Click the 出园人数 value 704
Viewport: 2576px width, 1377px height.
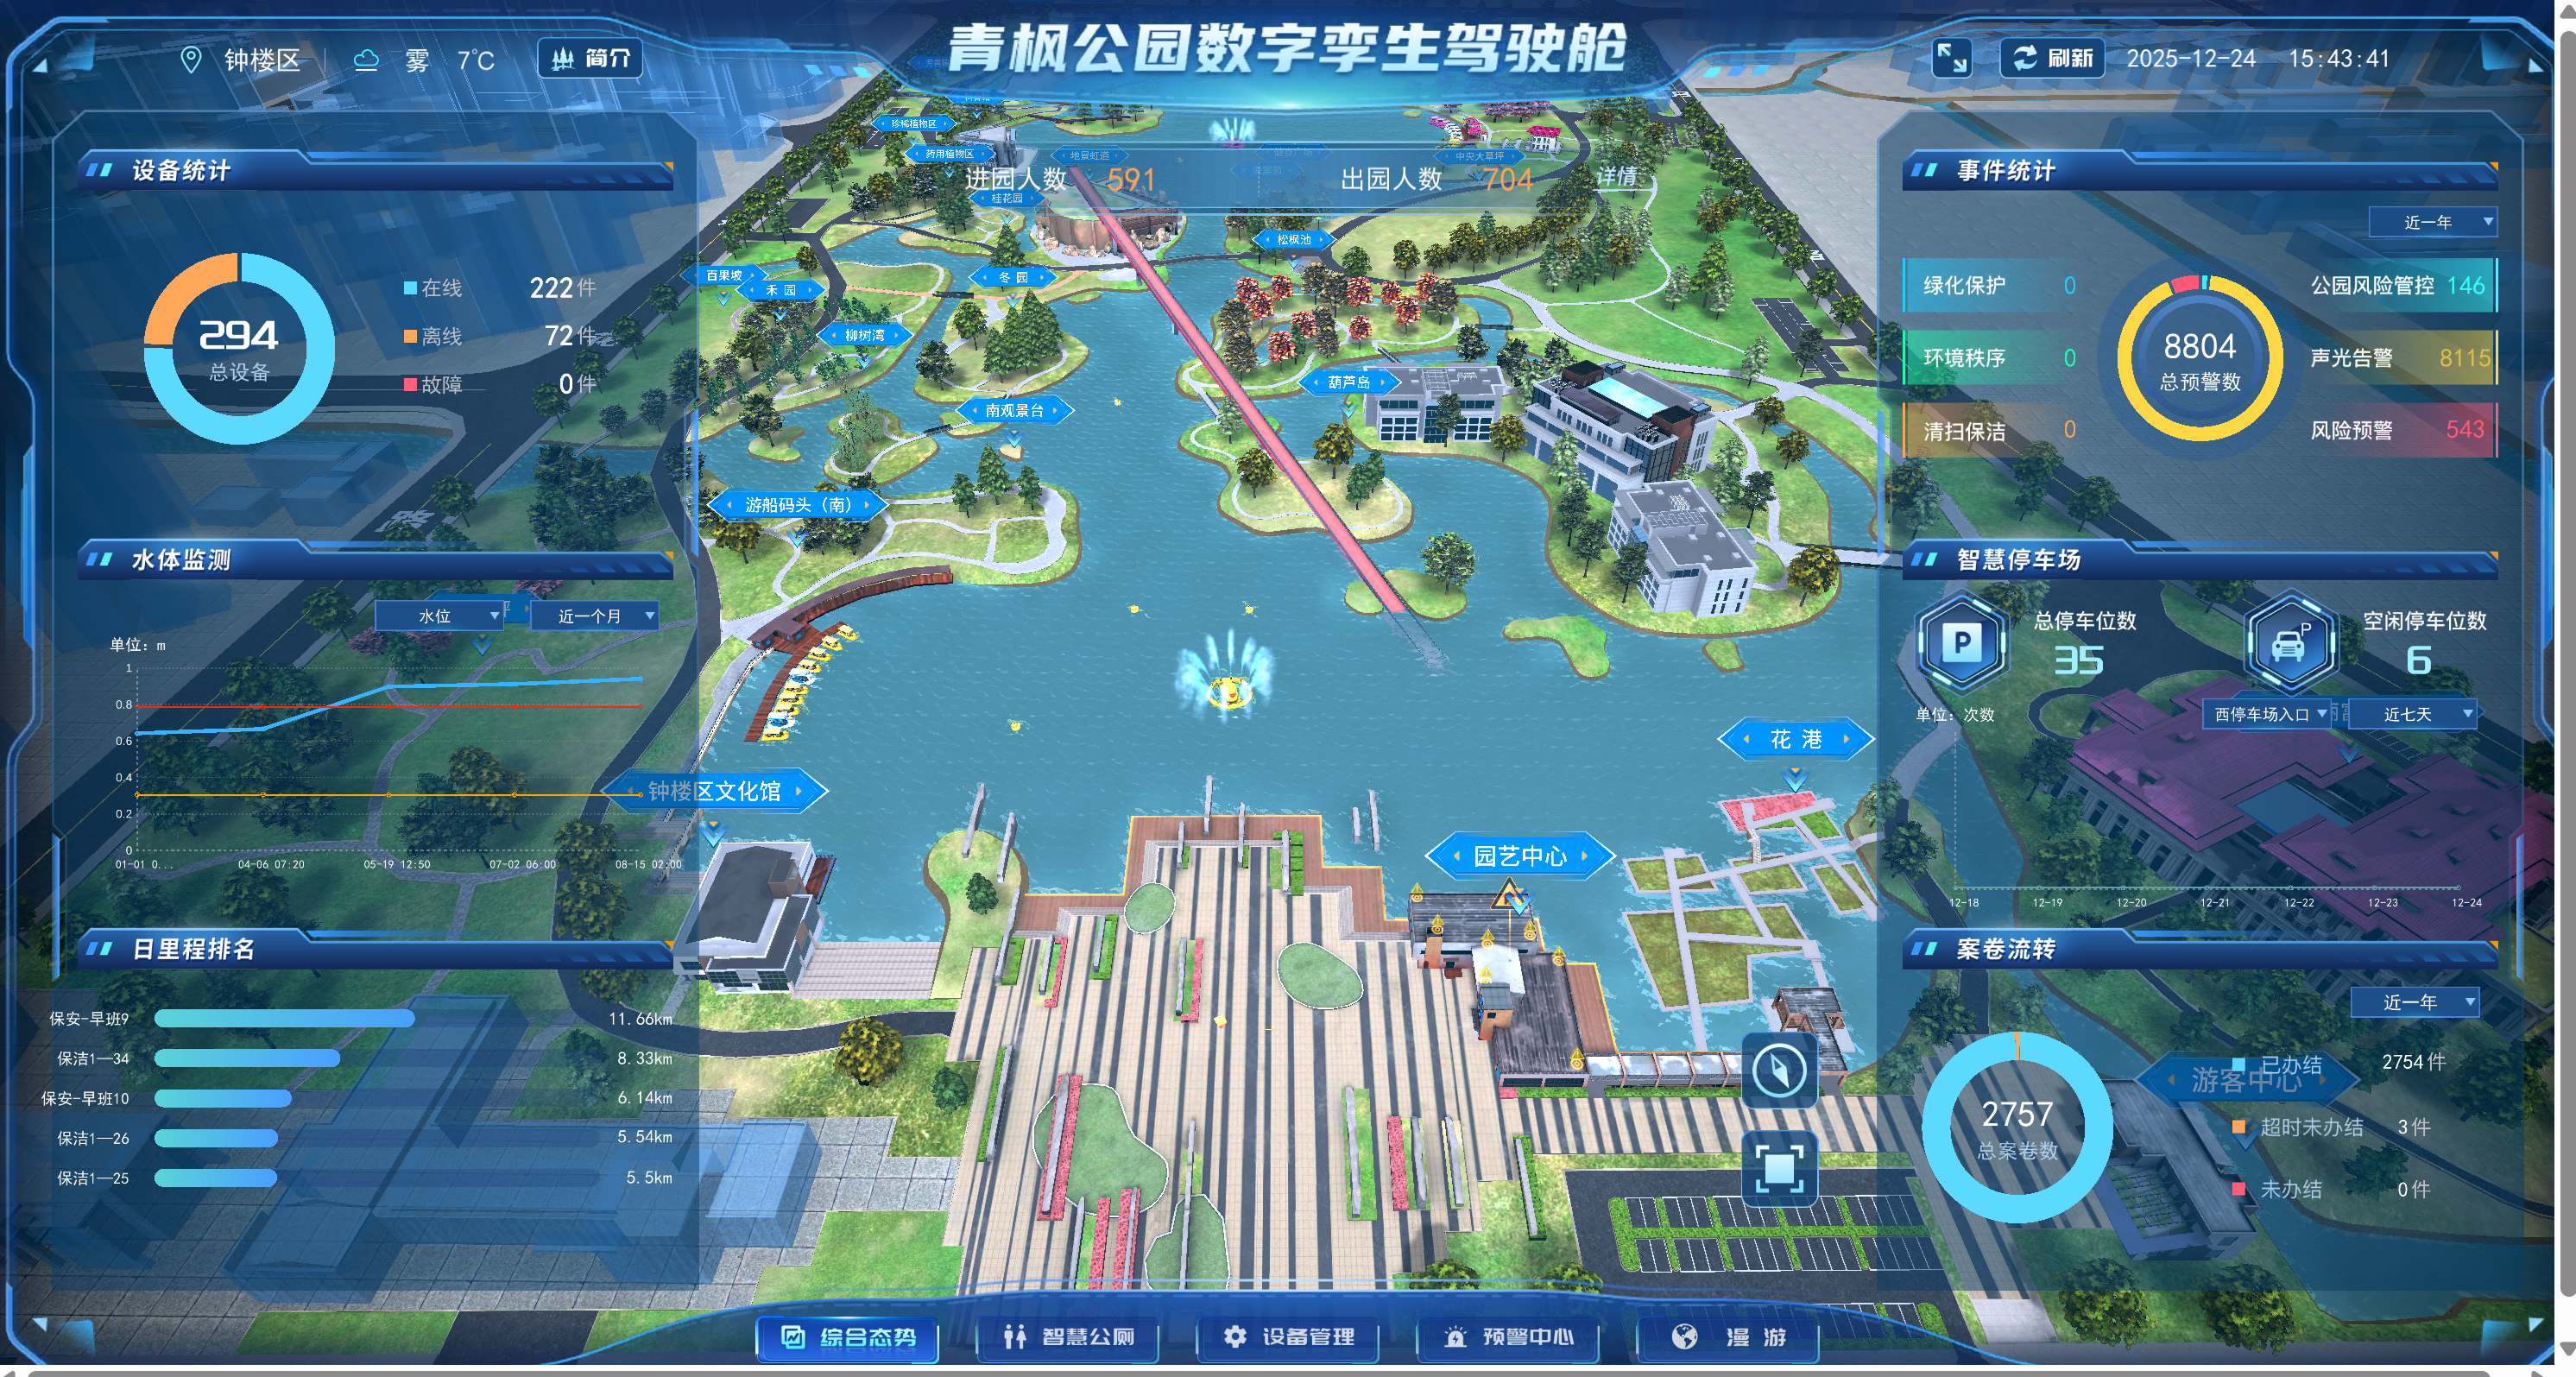1507,179
